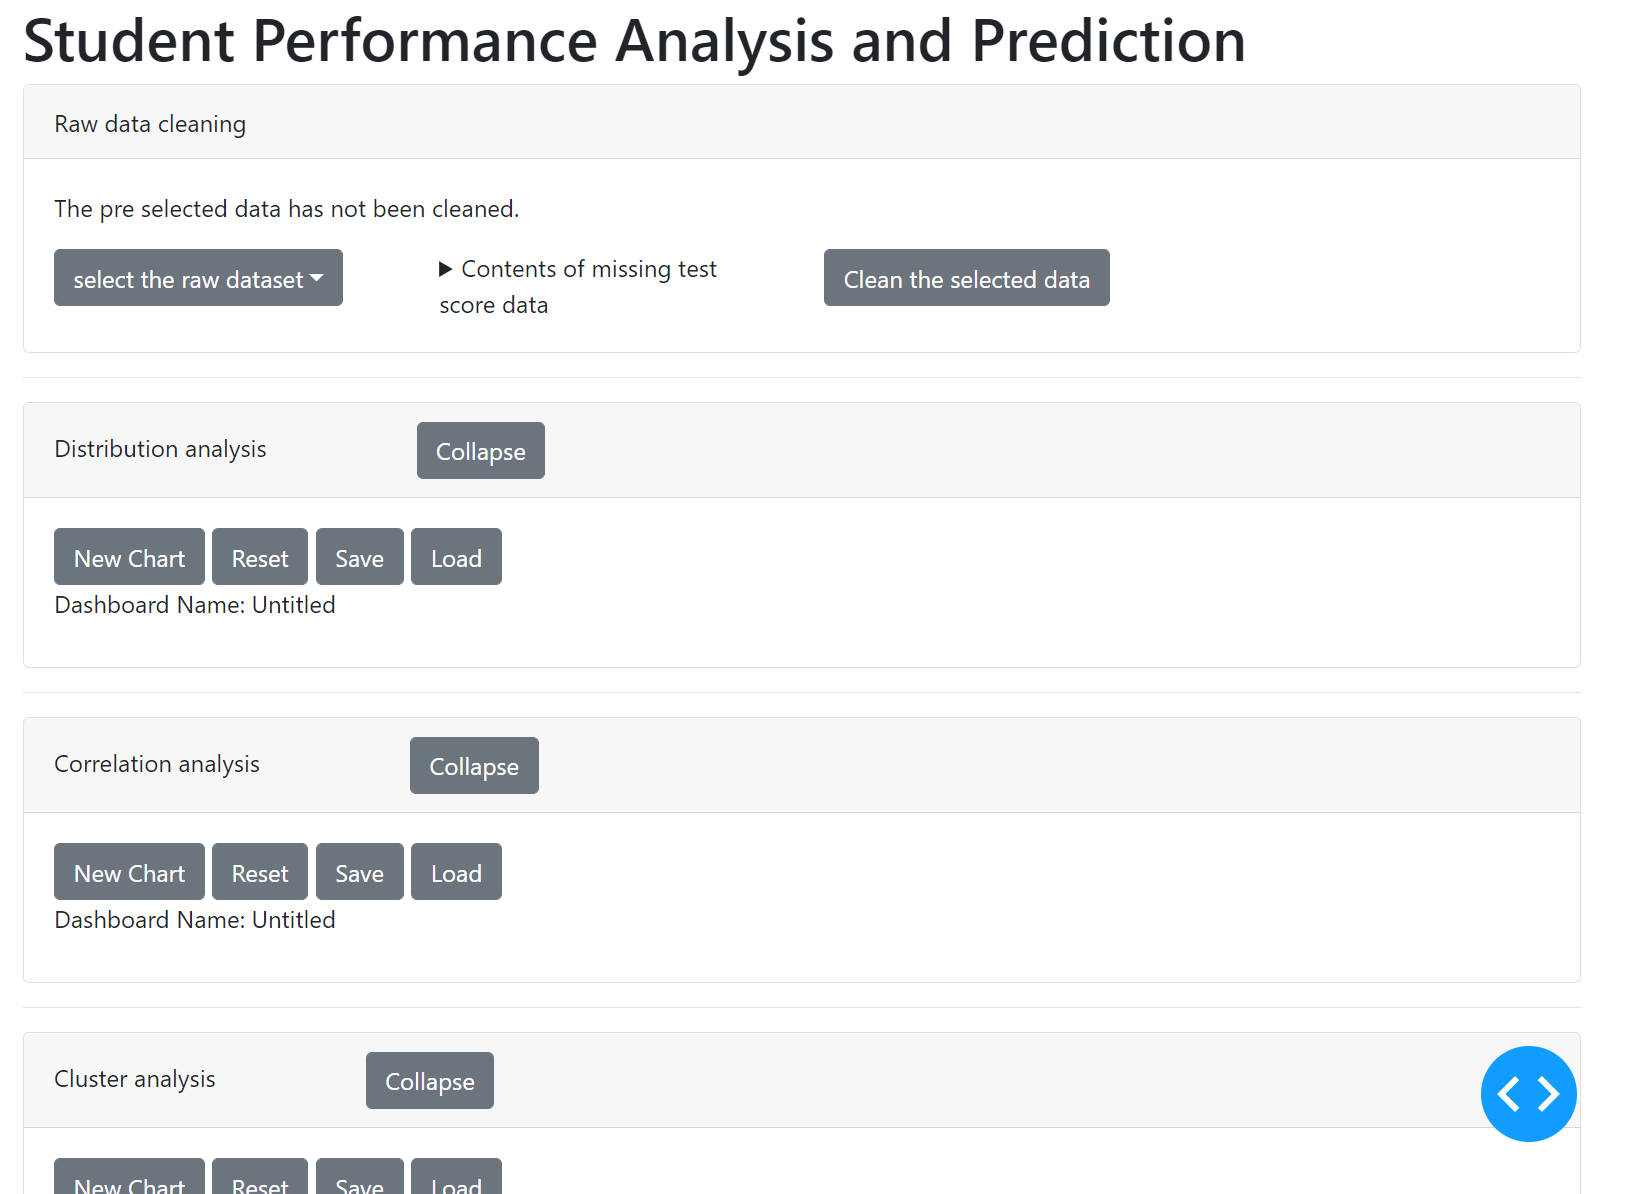Click Clean the selected data button

pos(966,278)
